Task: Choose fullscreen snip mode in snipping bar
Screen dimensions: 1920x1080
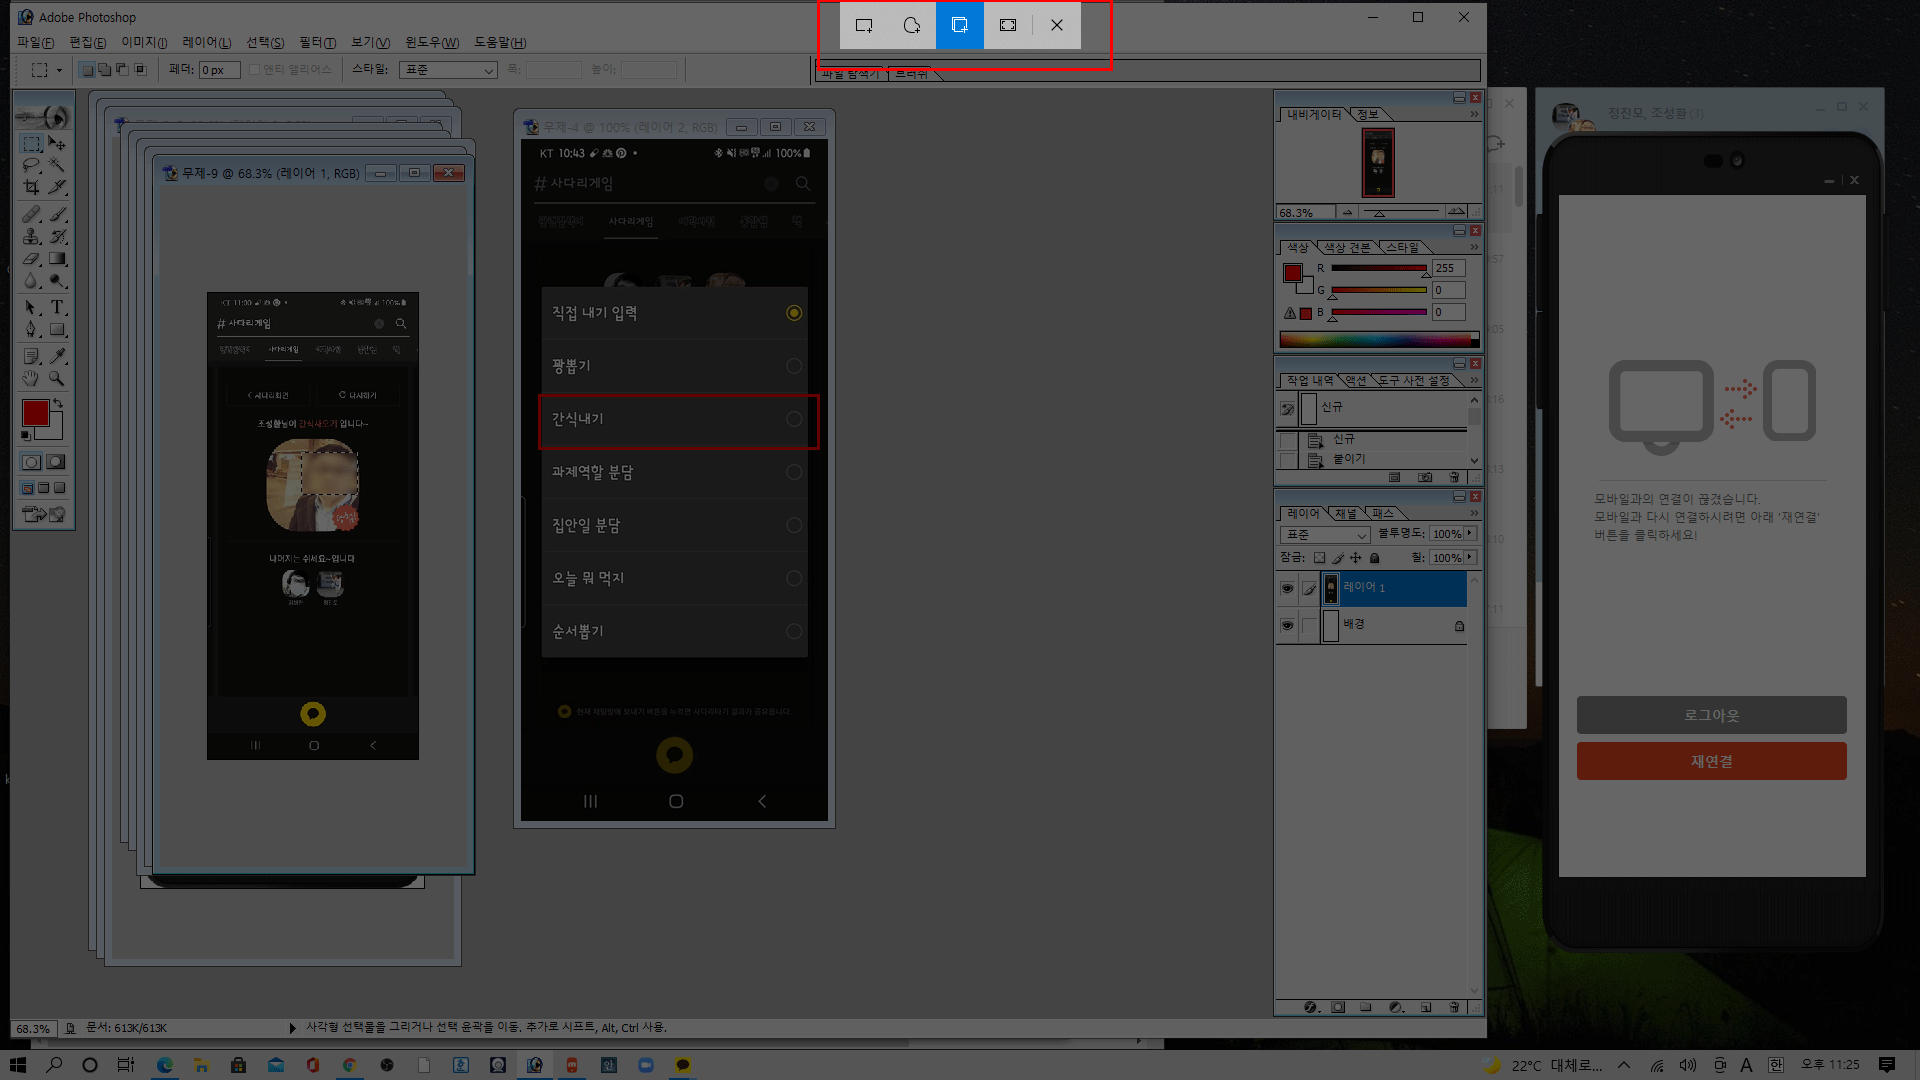Action: click(x=1008, y=25)
